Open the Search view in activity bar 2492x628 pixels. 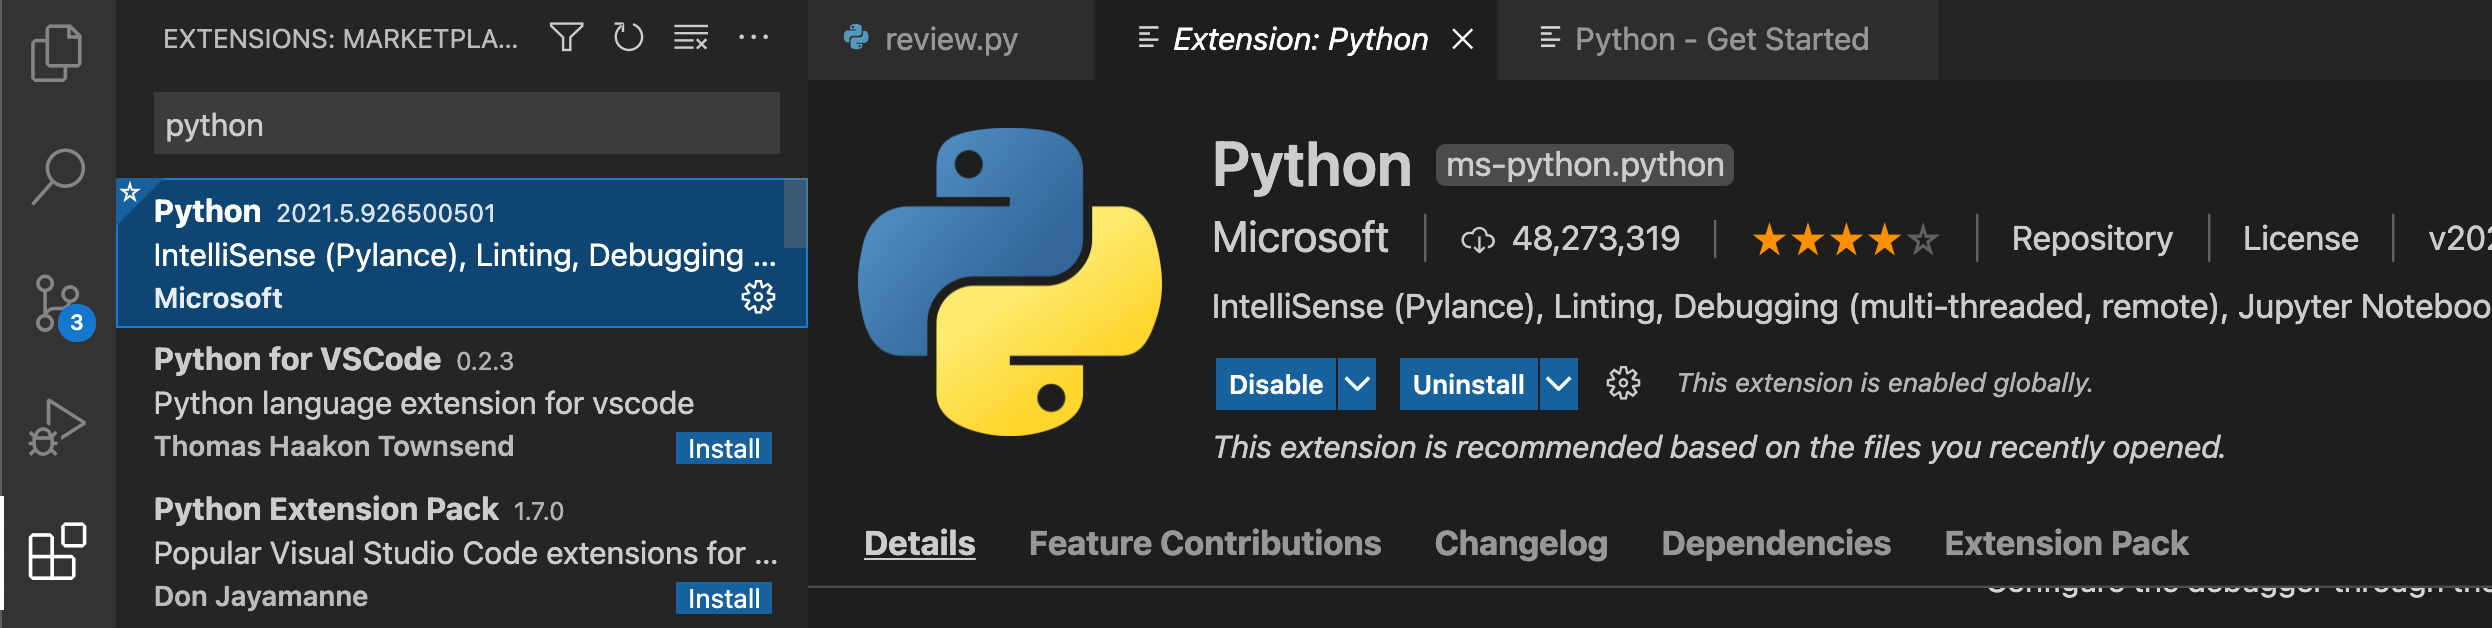coord(57,176)
